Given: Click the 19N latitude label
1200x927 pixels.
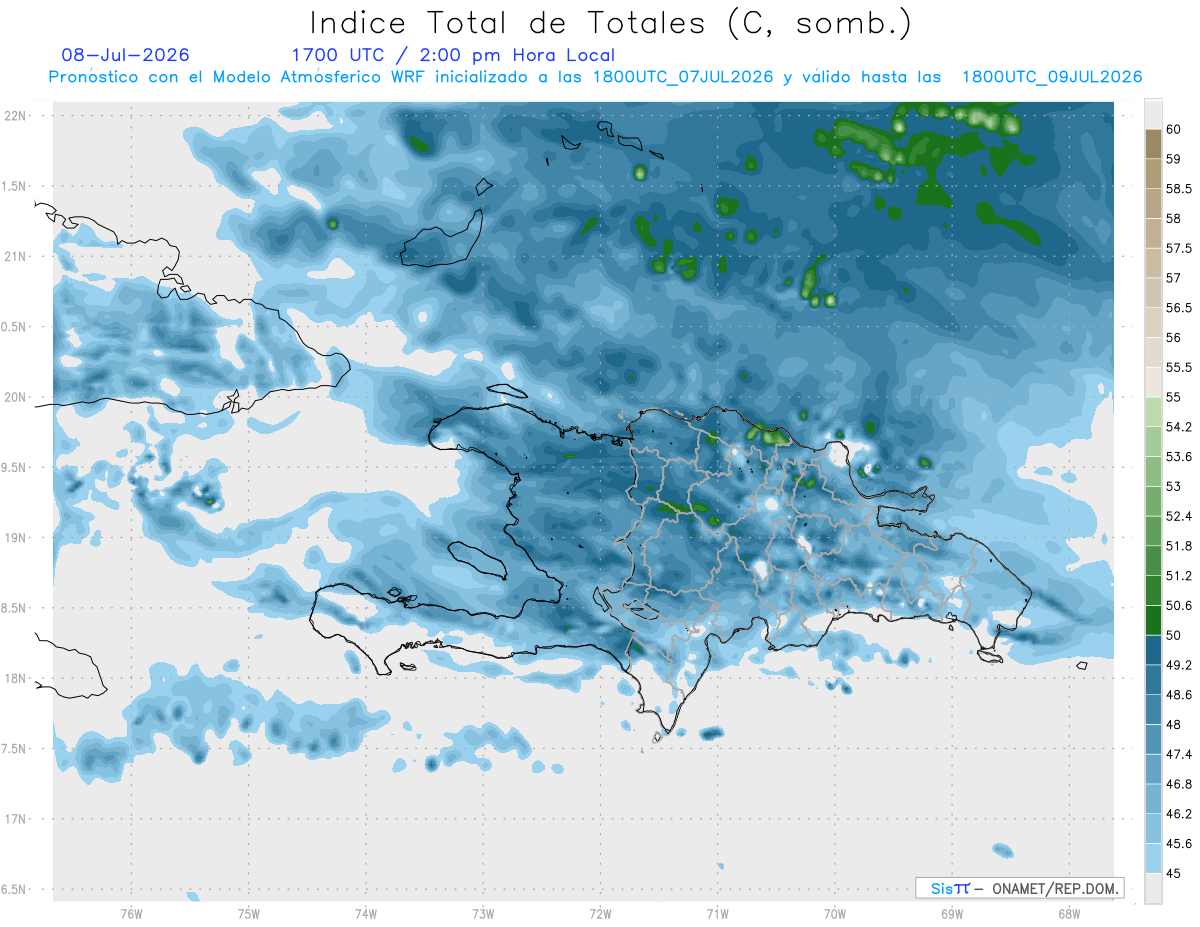Looking at the screenshot, I should [x=15, y=537].
